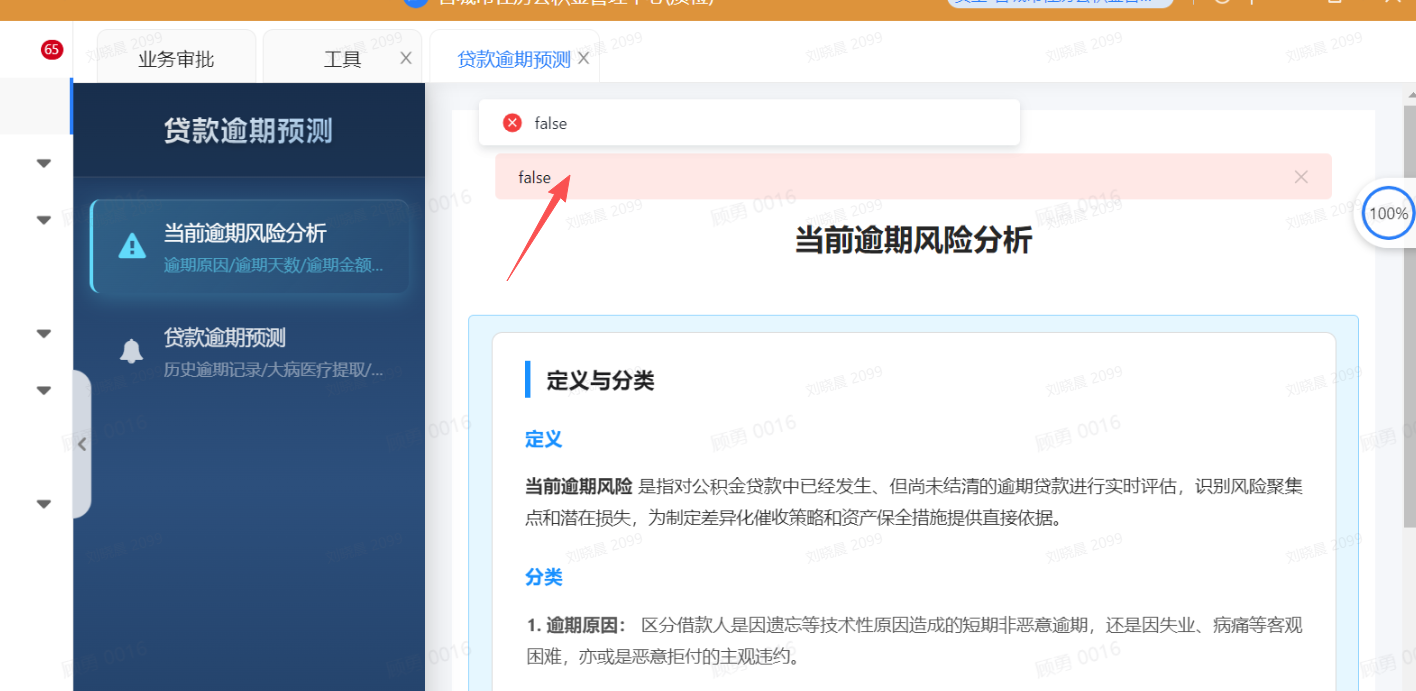Close the 工具 tab

point(406,58)
